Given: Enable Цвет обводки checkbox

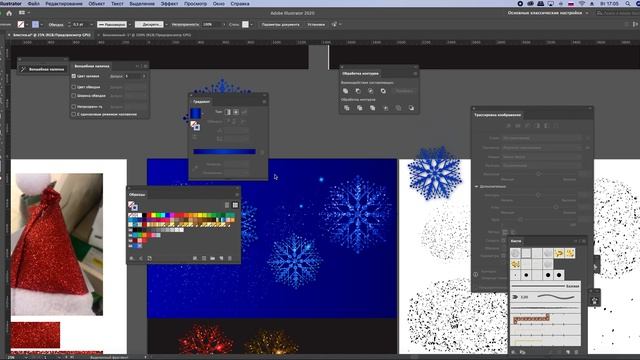Looking at the screenshot, I should 74,87.
